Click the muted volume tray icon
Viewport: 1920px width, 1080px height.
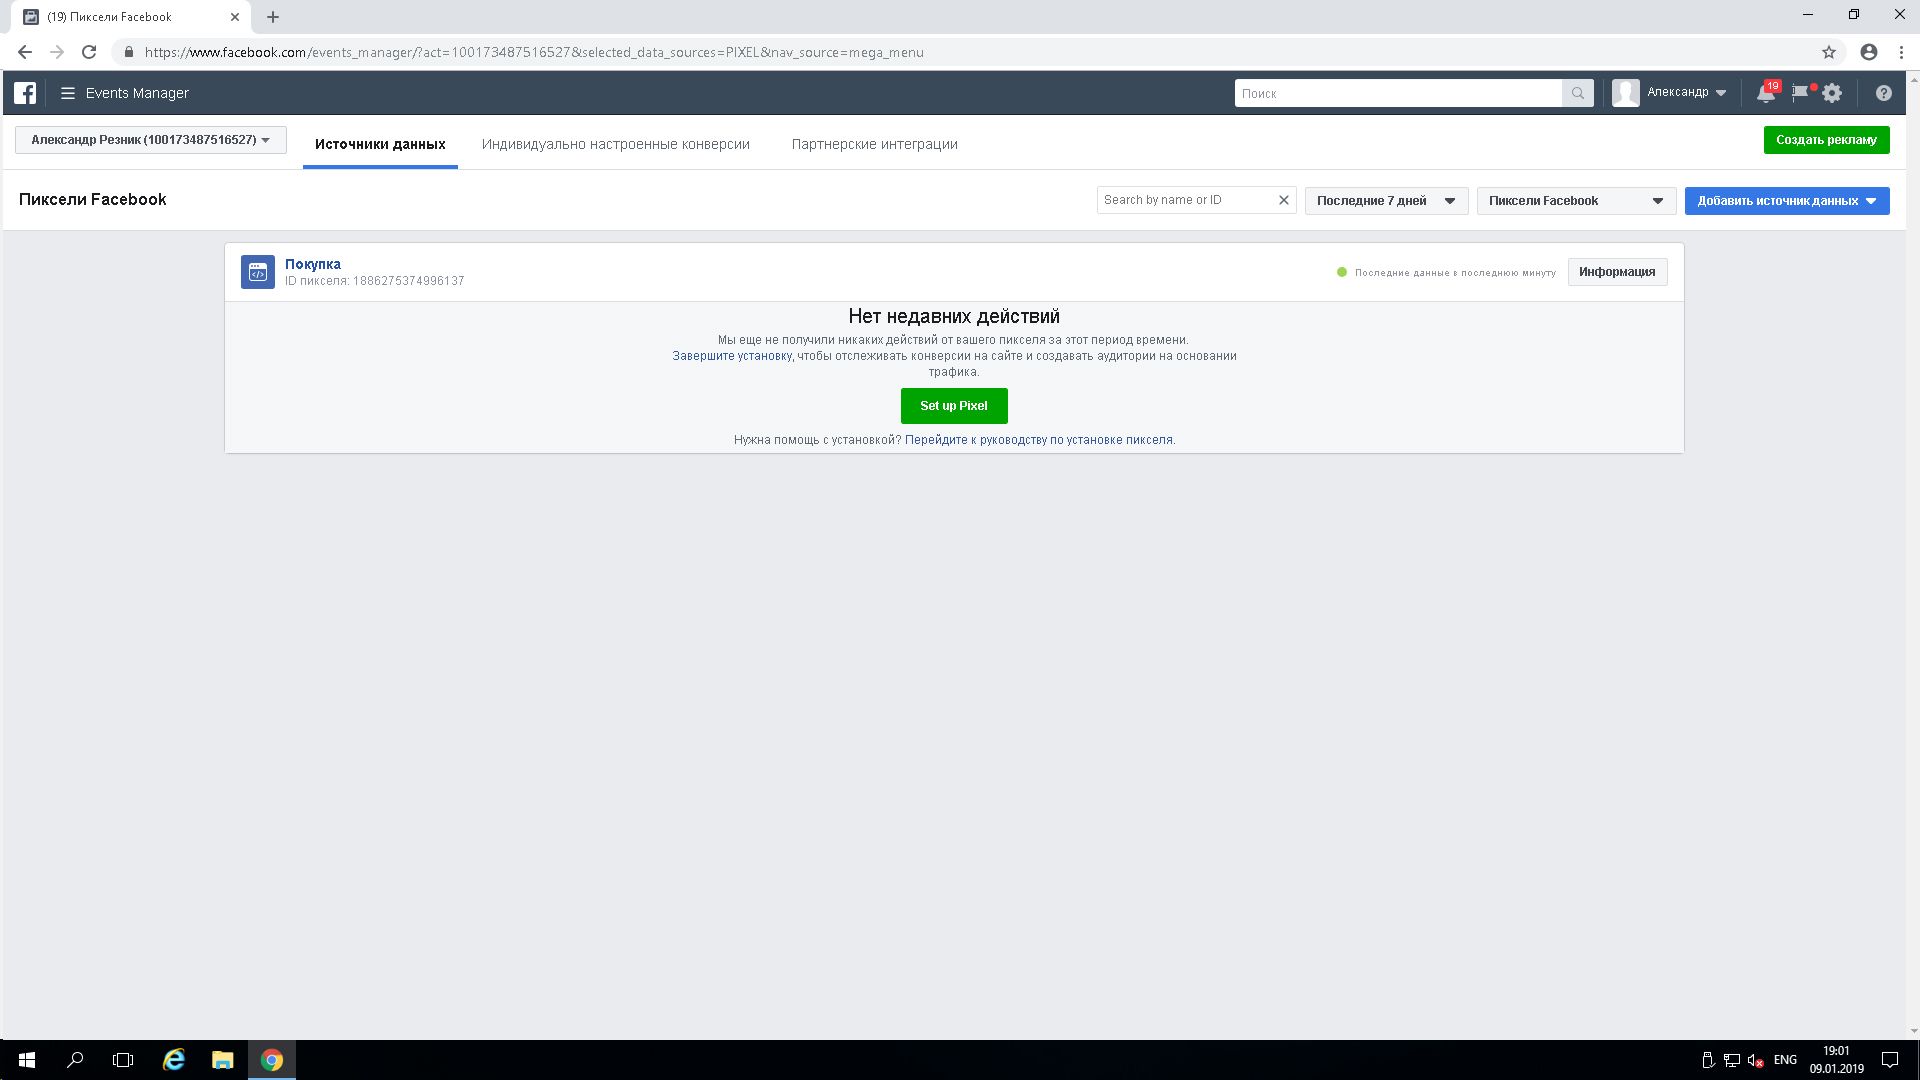tap(1755, 1060)
